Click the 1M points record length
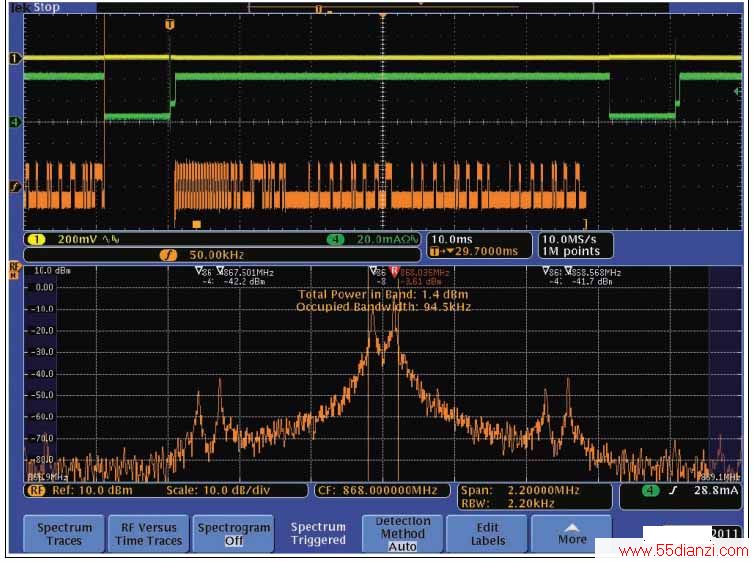 (x=571, y=251)
